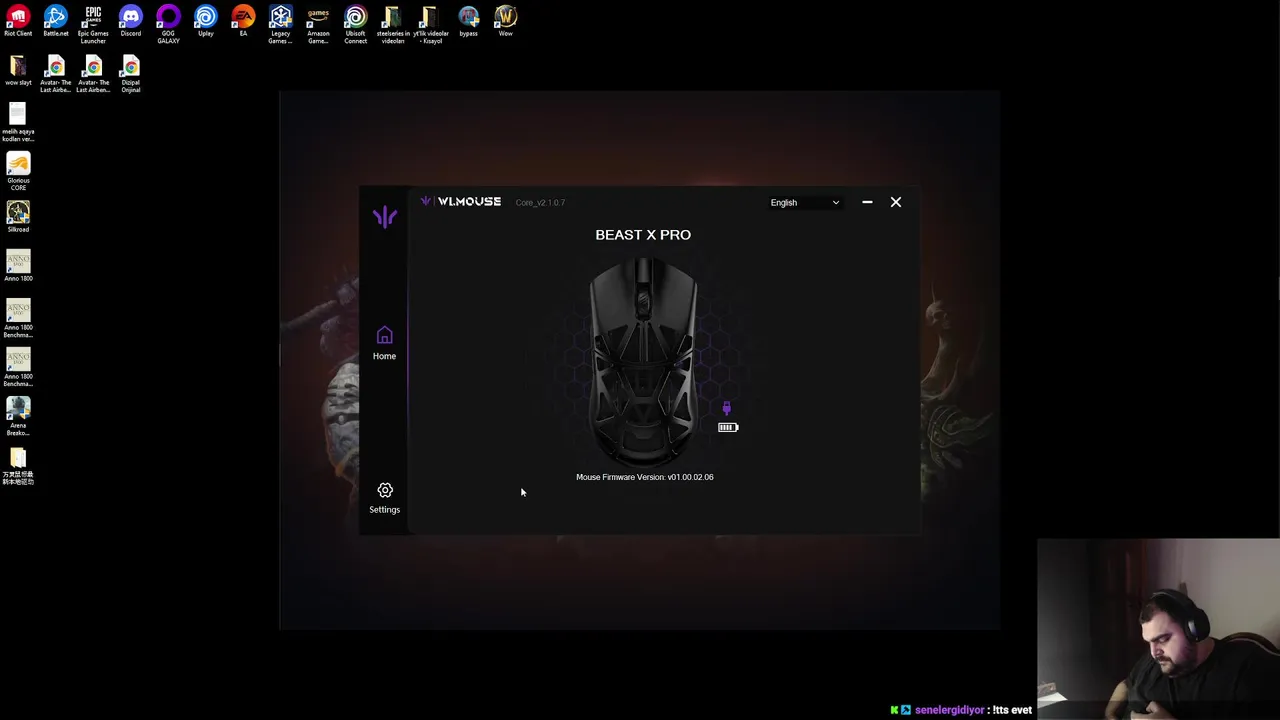Close the WLMouse application window
The width and height of the screenshot is (1280, 720).
pos(896,202)
